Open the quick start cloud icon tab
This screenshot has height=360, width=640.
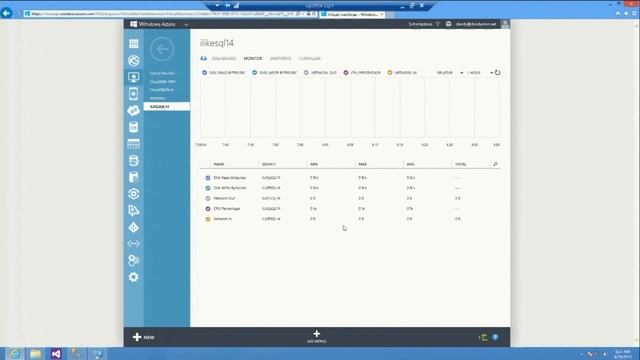click(203, 58)
